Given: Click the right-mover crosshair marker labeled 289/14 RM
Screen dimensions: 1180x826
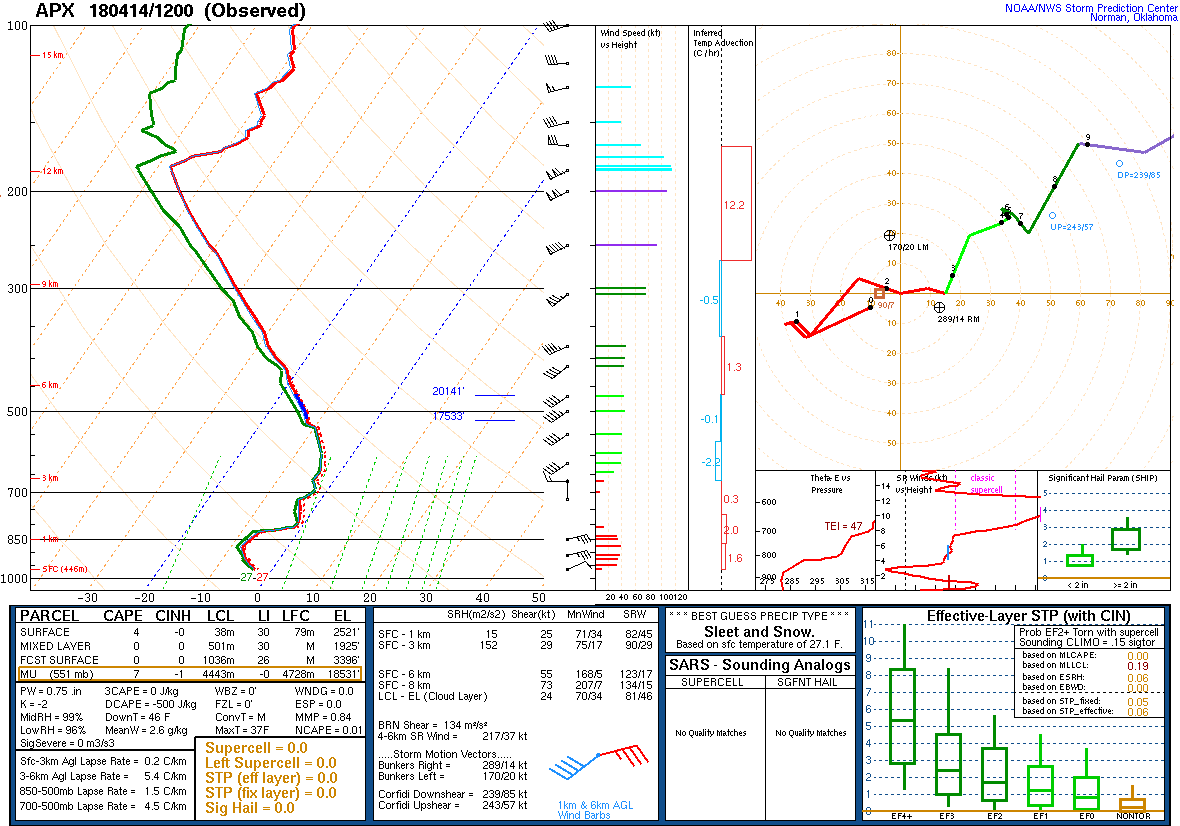Looking at the screenshot, I should (939, 307).
